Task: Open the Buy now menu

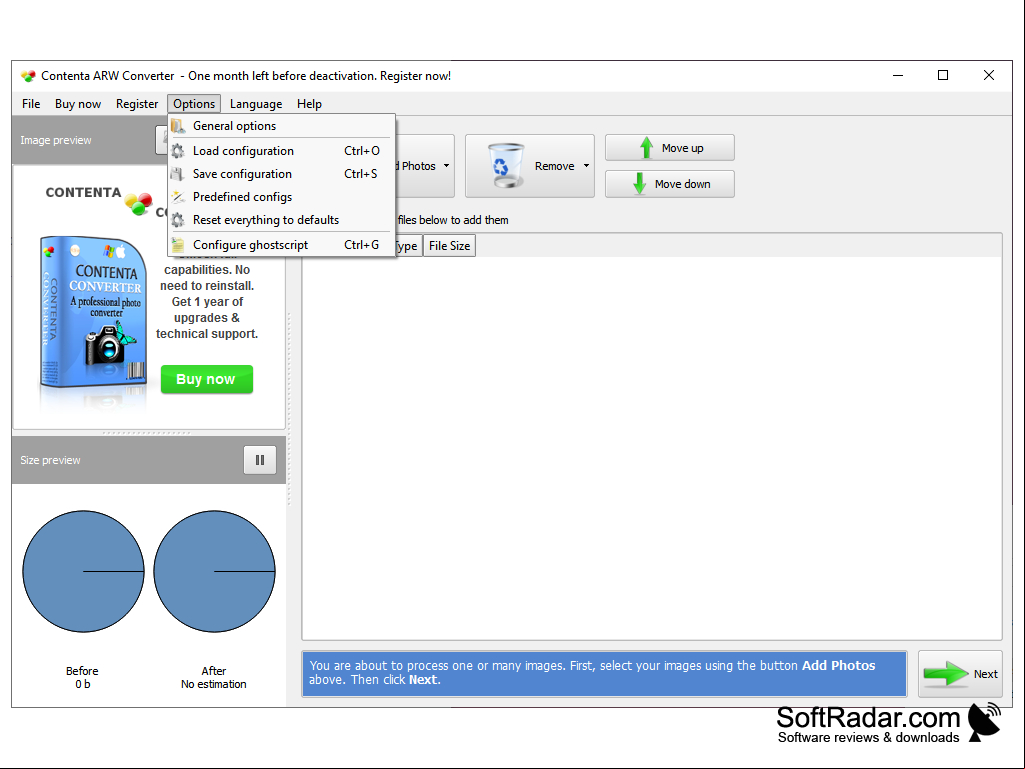Action: [x=78, y=104]
